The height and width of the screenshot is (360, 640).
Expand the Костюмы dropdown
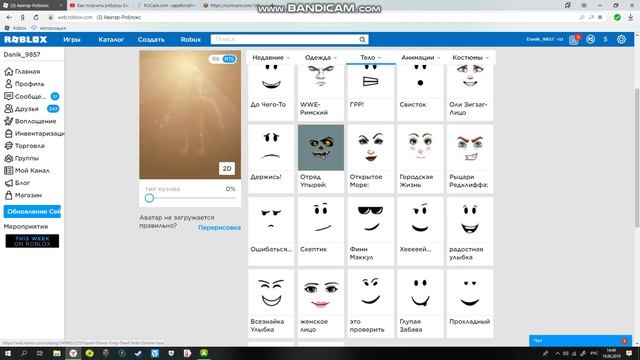coord(470,58)
